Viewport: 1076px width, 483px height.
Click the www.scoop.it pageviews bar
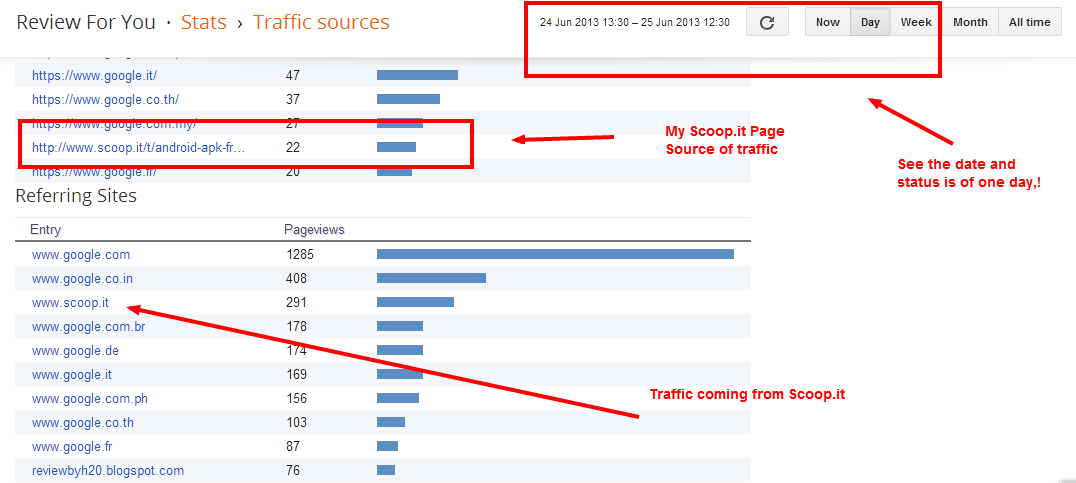tap(415, 303)
